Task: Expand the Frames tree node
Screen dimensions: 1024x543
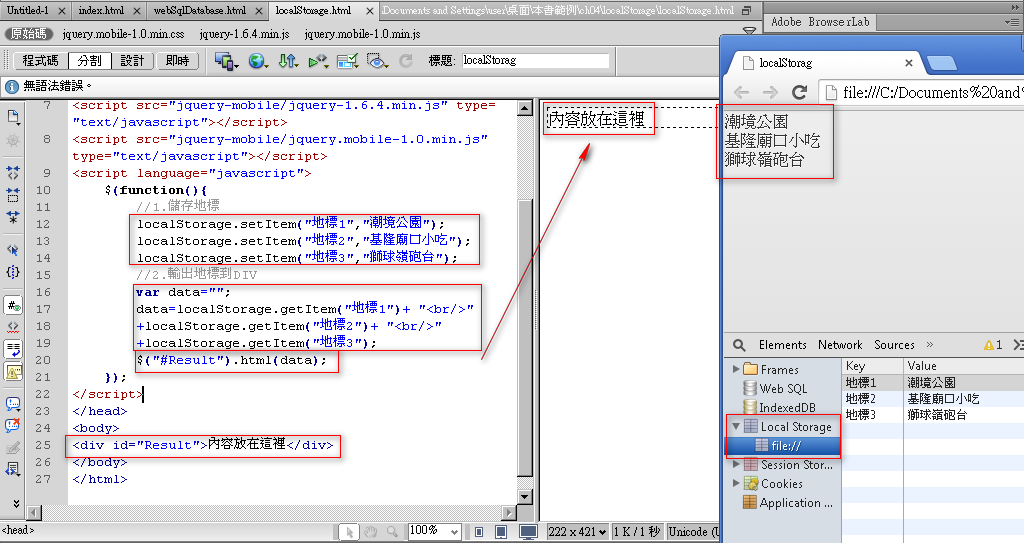Action: coord(736,369)
